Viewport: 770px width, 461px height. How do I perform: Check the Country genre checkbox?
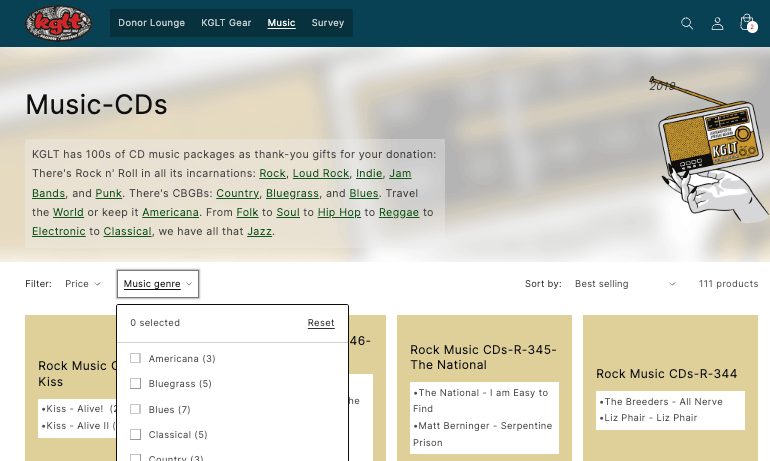pos(135,458)
